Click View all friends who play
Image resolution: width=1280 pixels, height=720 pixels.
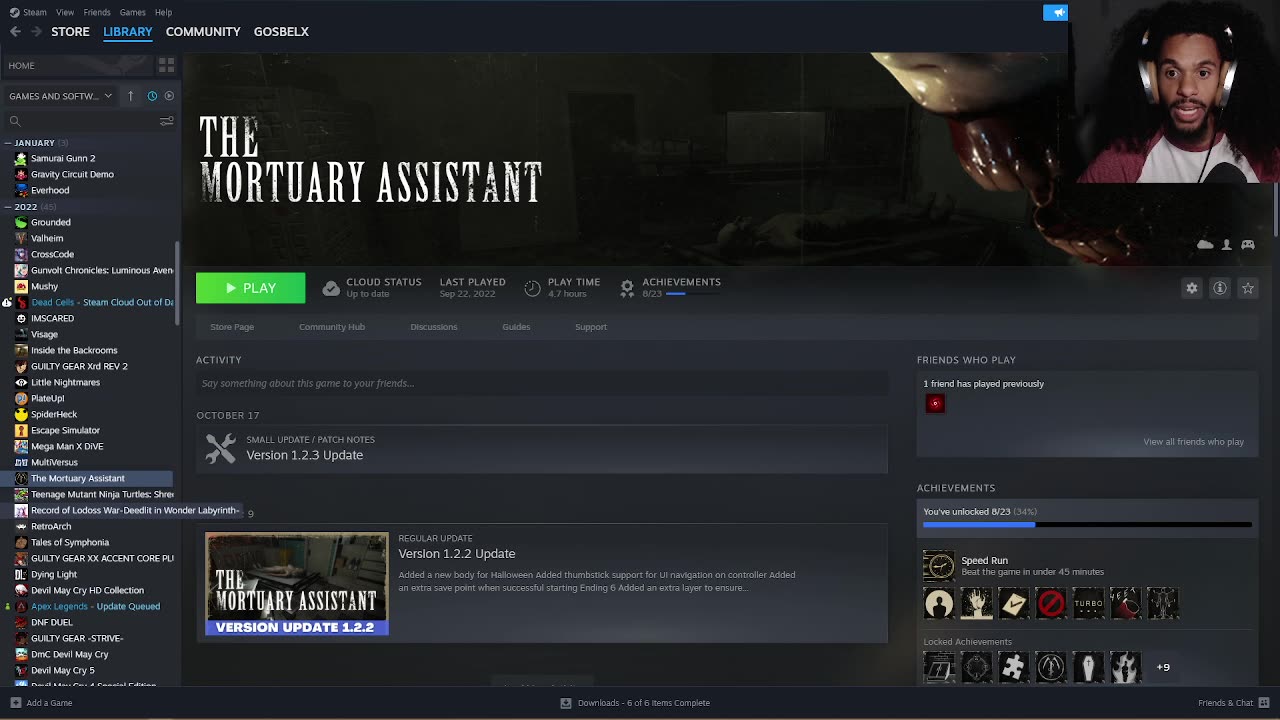(1194, 442)
